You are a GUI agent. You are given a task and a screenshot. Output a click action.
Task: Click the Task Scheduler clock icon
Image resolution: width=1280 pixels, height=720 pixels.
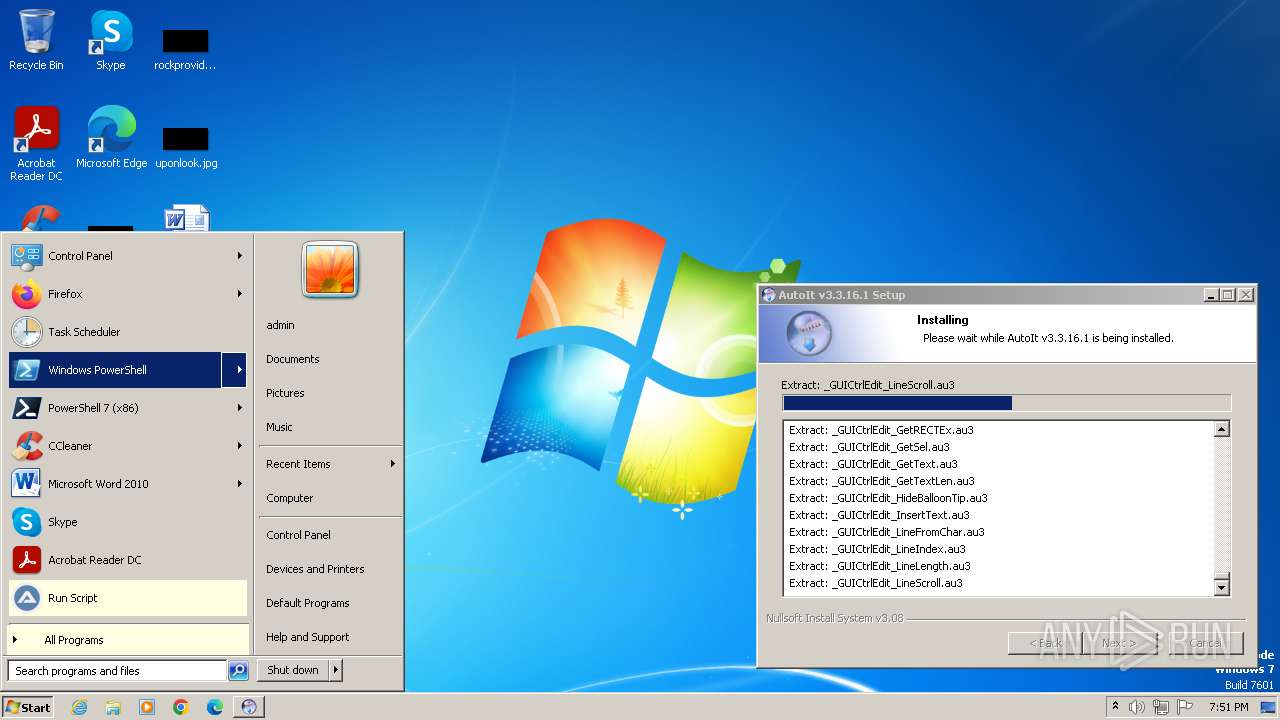tap(27, 332)
